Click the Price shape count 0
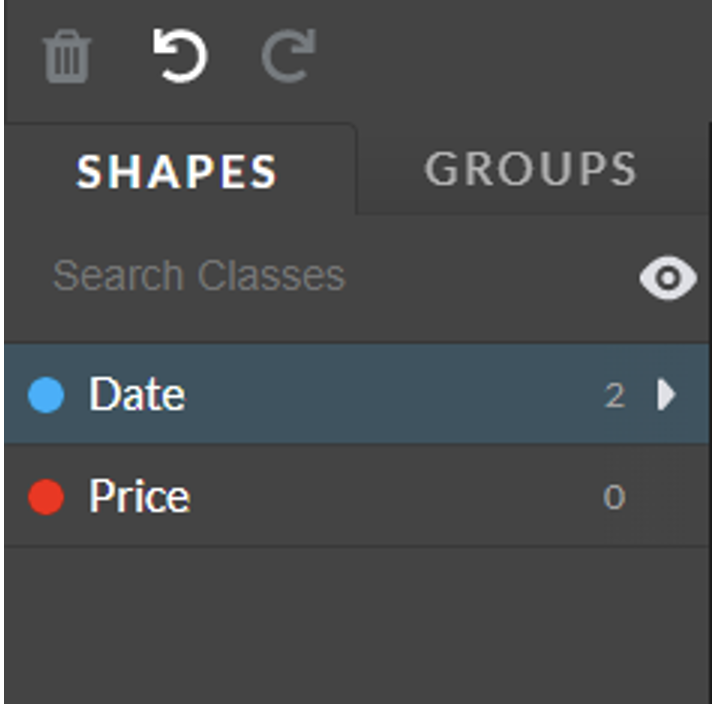This screenshot has width=712, height=704. tap(614, 497)
